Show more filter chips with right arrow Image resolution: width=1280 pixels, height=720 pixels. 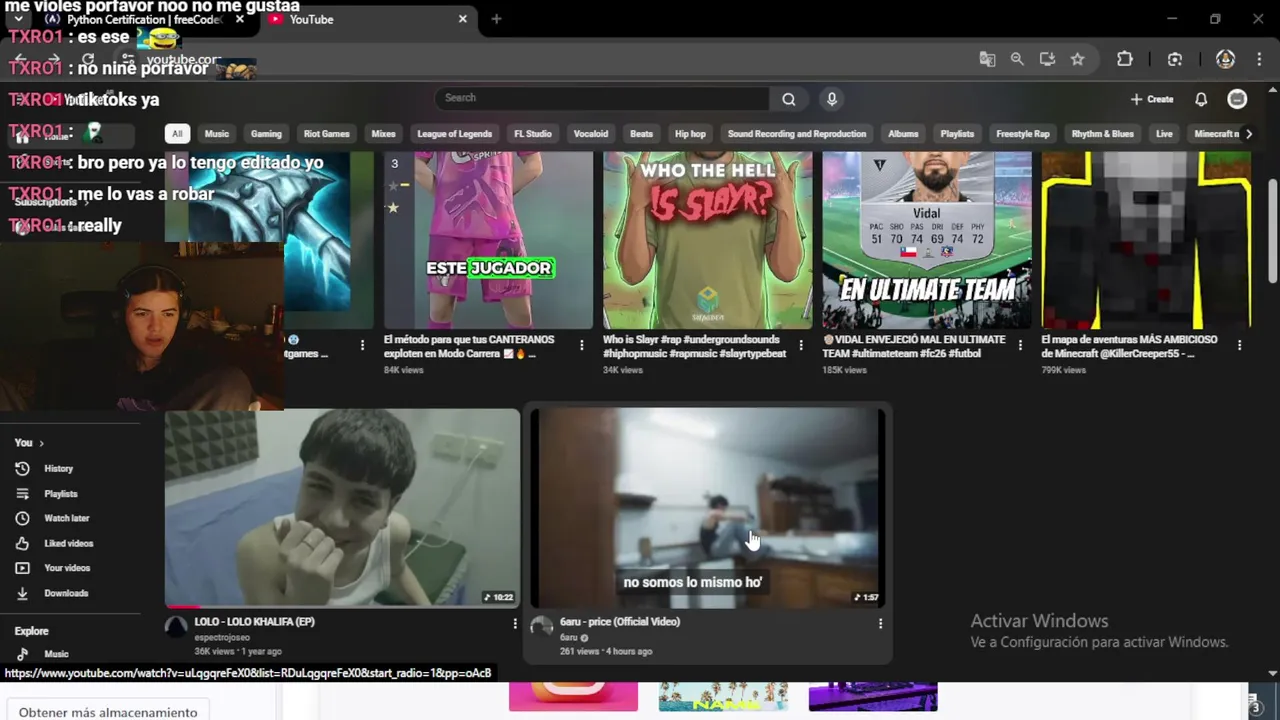[1248, 134]
